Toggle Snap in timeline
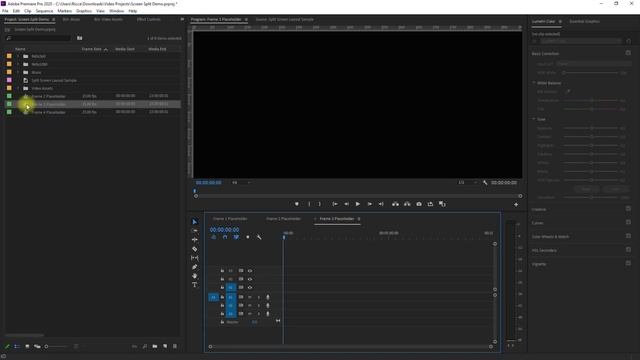Viewport: 640px width, 360px height. click(225, 237)
